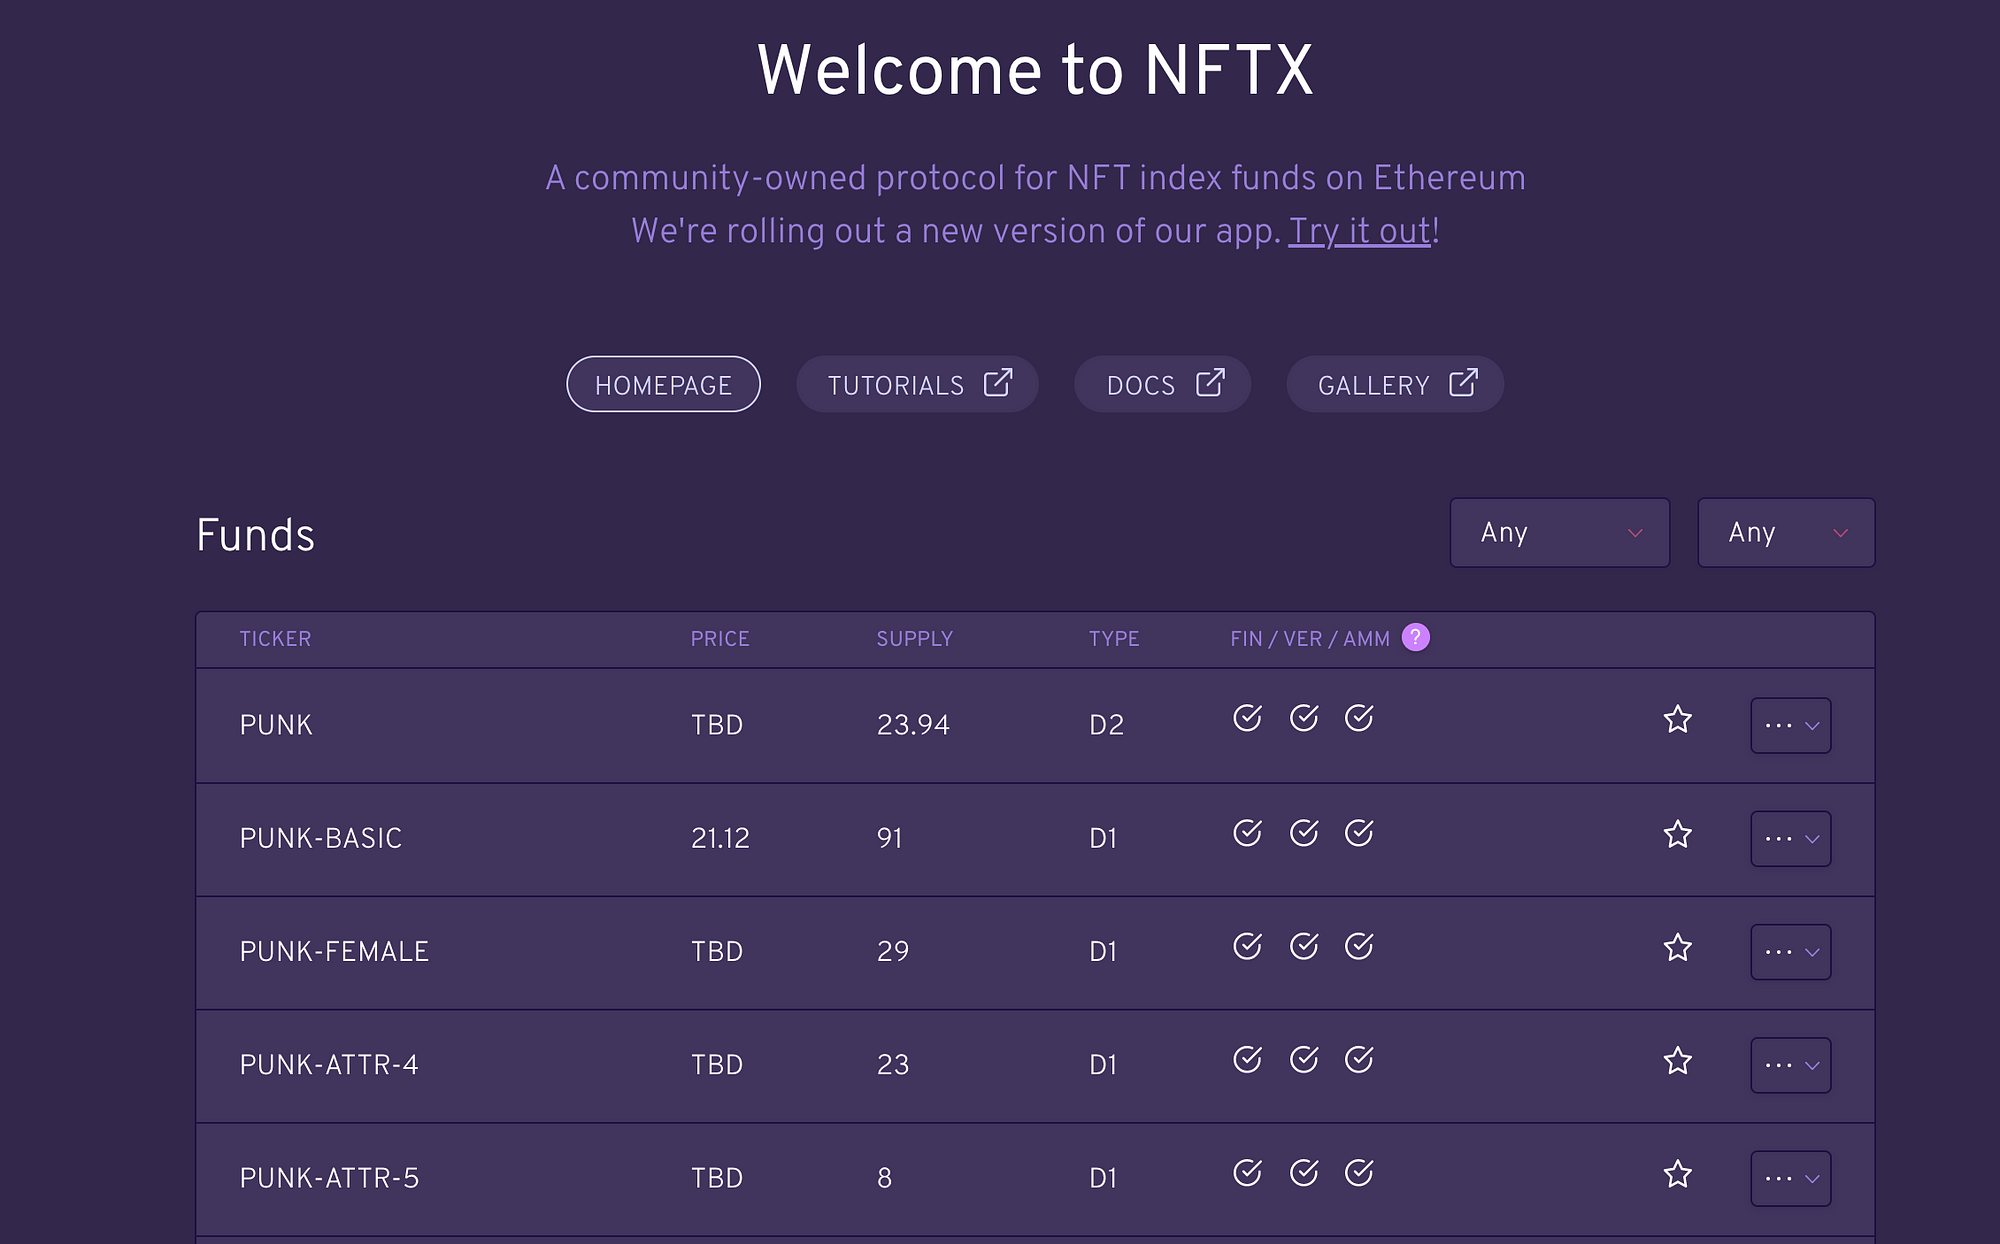Click the PUNK-ATTR-5 finalized check icon
This screenshot has width=2000, height=1244.
pyautogui.click(x=1247, y=1172)
